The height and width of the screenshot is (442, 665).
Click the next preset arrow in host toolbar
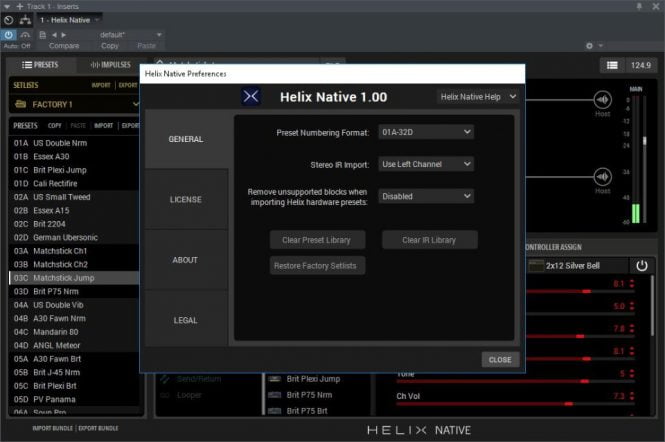[x=64, y=35]
